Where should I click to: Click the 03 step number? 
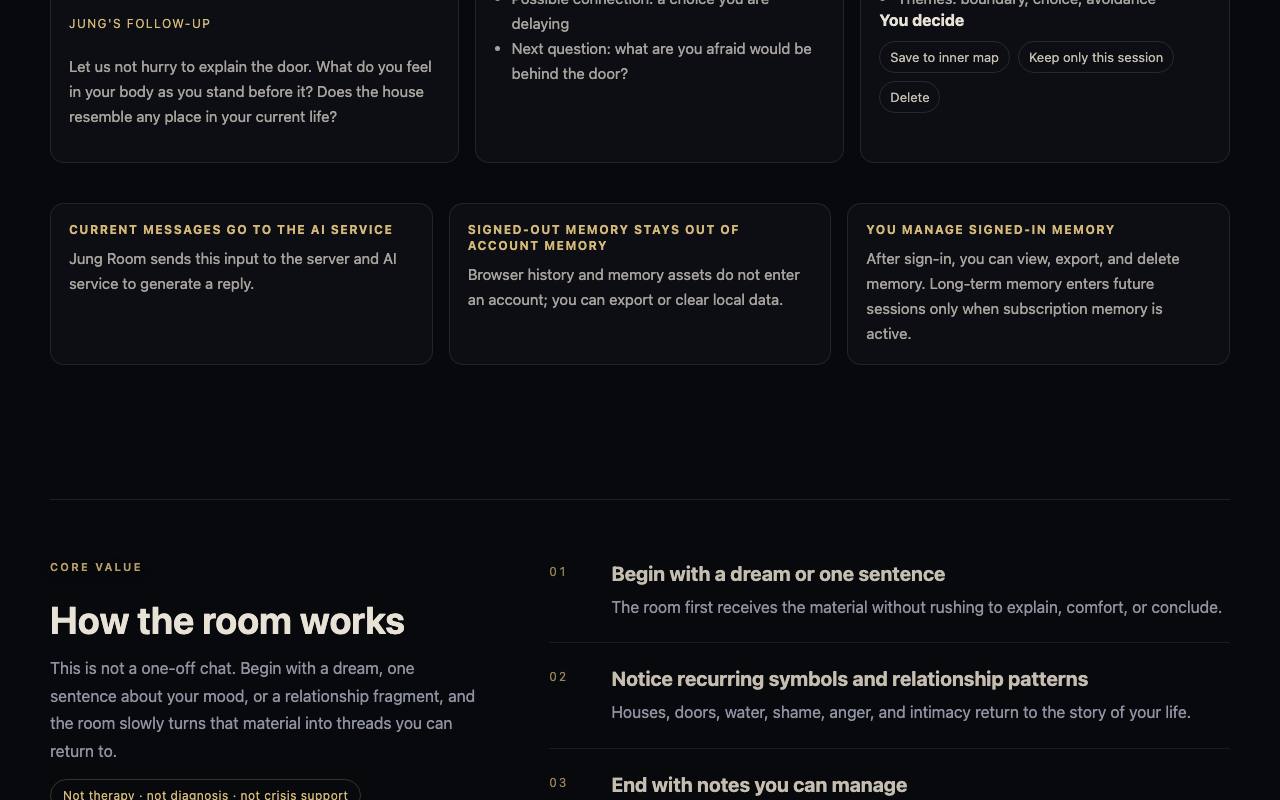click(x=558, y=783)
